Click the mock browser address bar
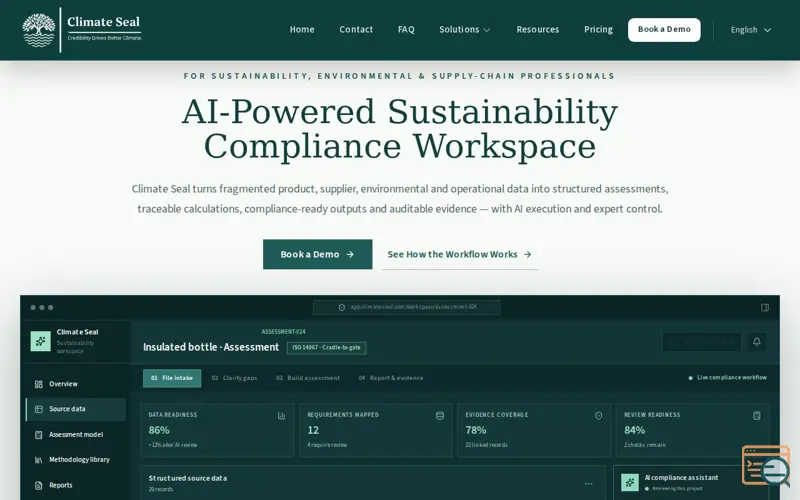The height and width of the screenshot is (500, 800). 407,307
